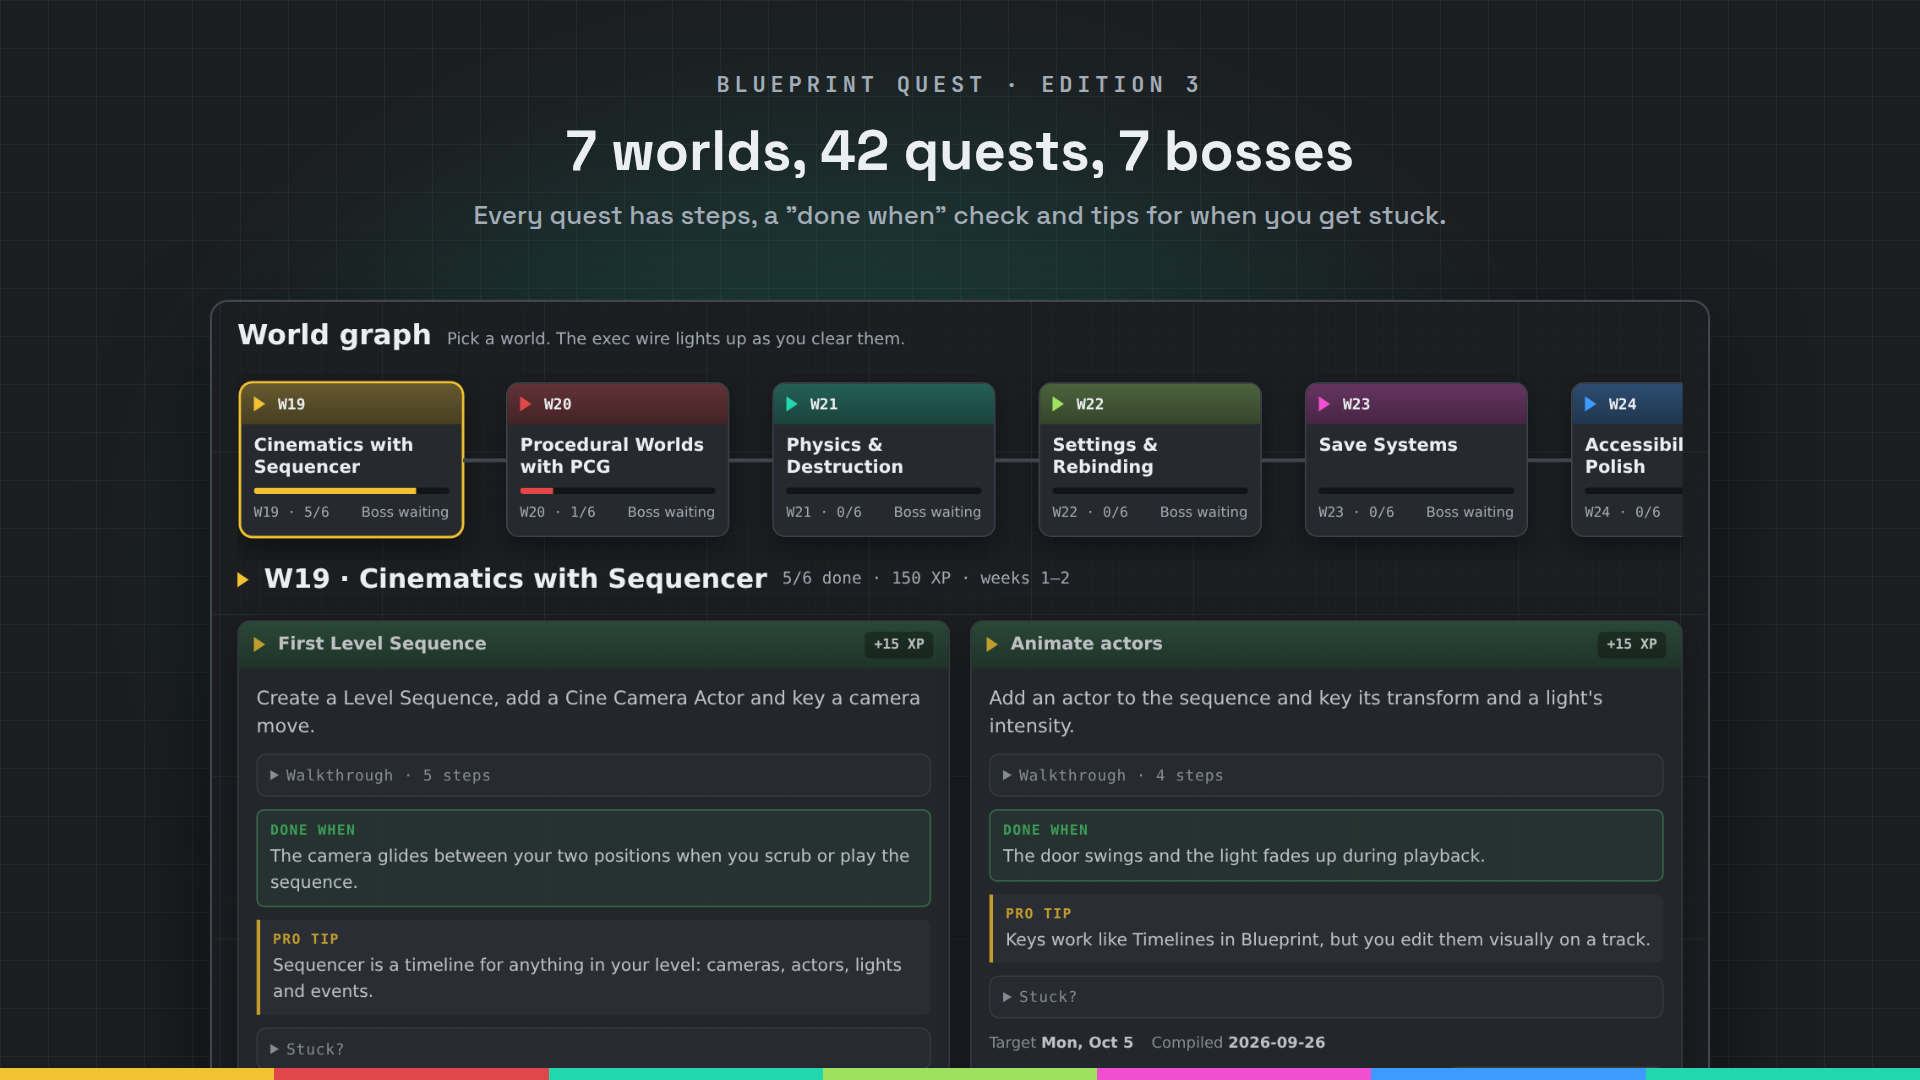The height and width of the screenshot is (1080, 1920).
Task: Click the yellow play icon on W19 card
Action: point(259,404)
